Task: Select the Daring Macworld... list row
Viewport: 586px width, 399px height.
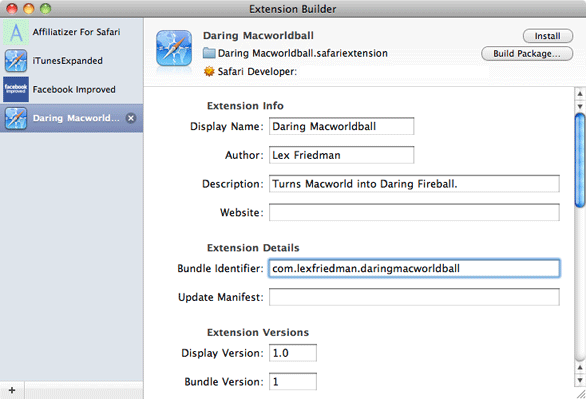Action: [x=71, y=118]
